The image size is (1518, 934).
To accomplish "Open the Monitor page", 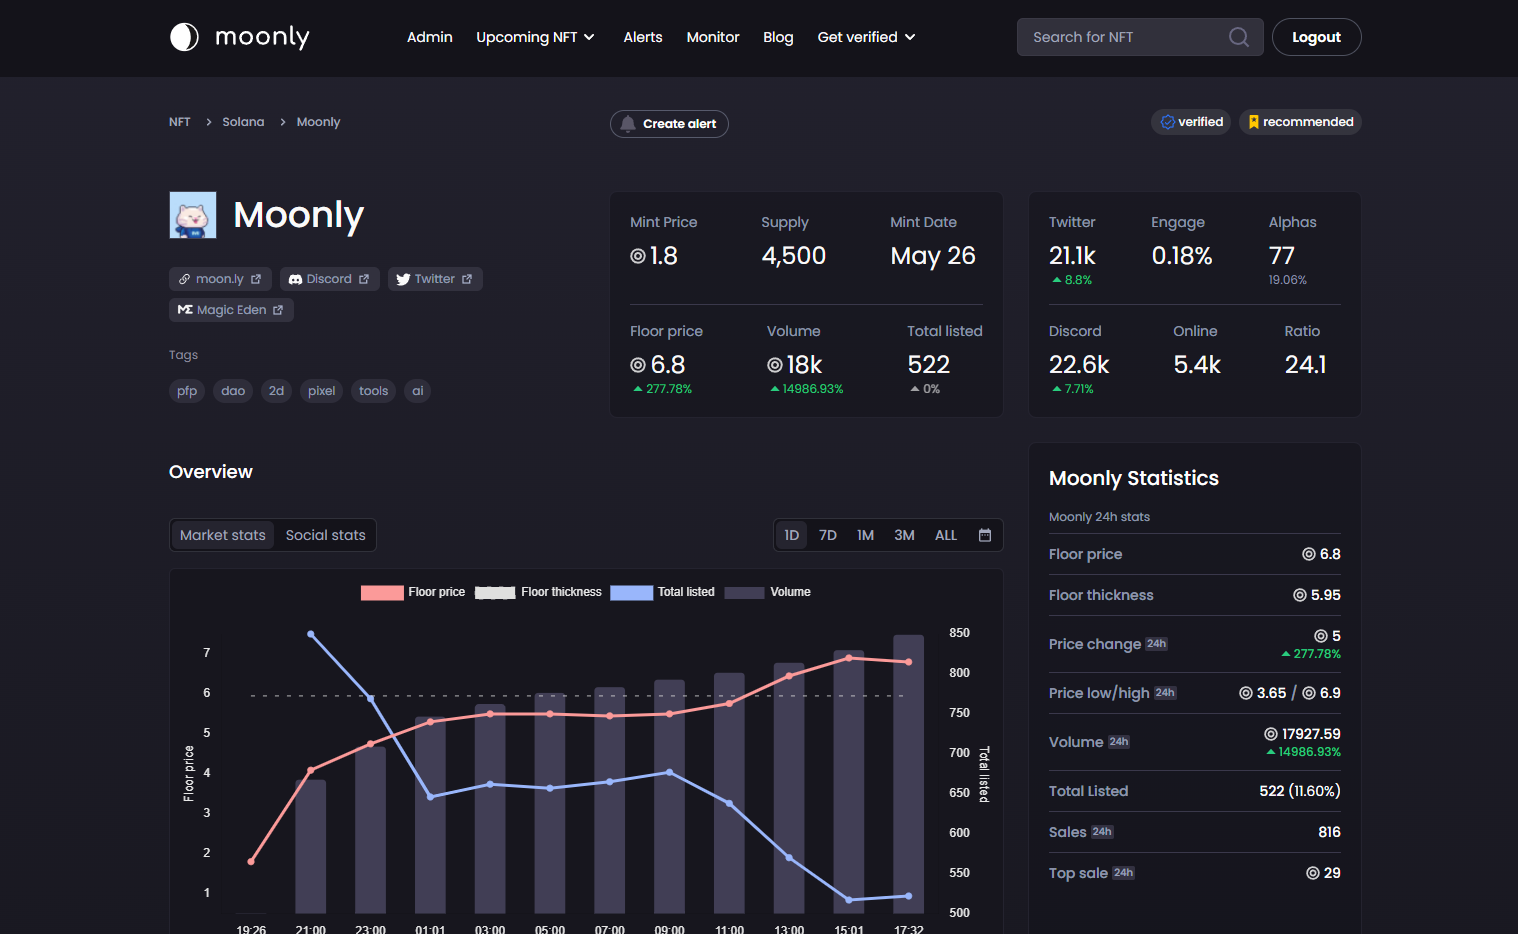I will [713, 37].
